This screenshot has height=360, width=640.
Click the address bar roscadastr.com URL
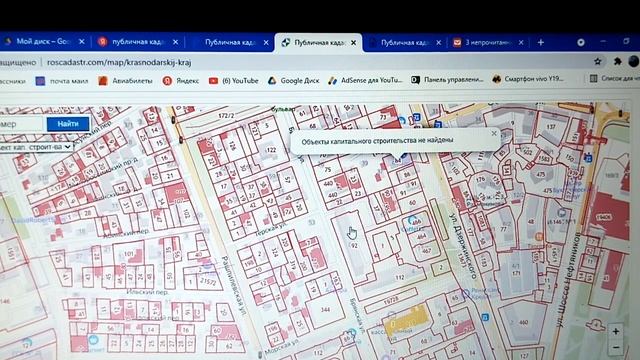click(x=119, y=62)
